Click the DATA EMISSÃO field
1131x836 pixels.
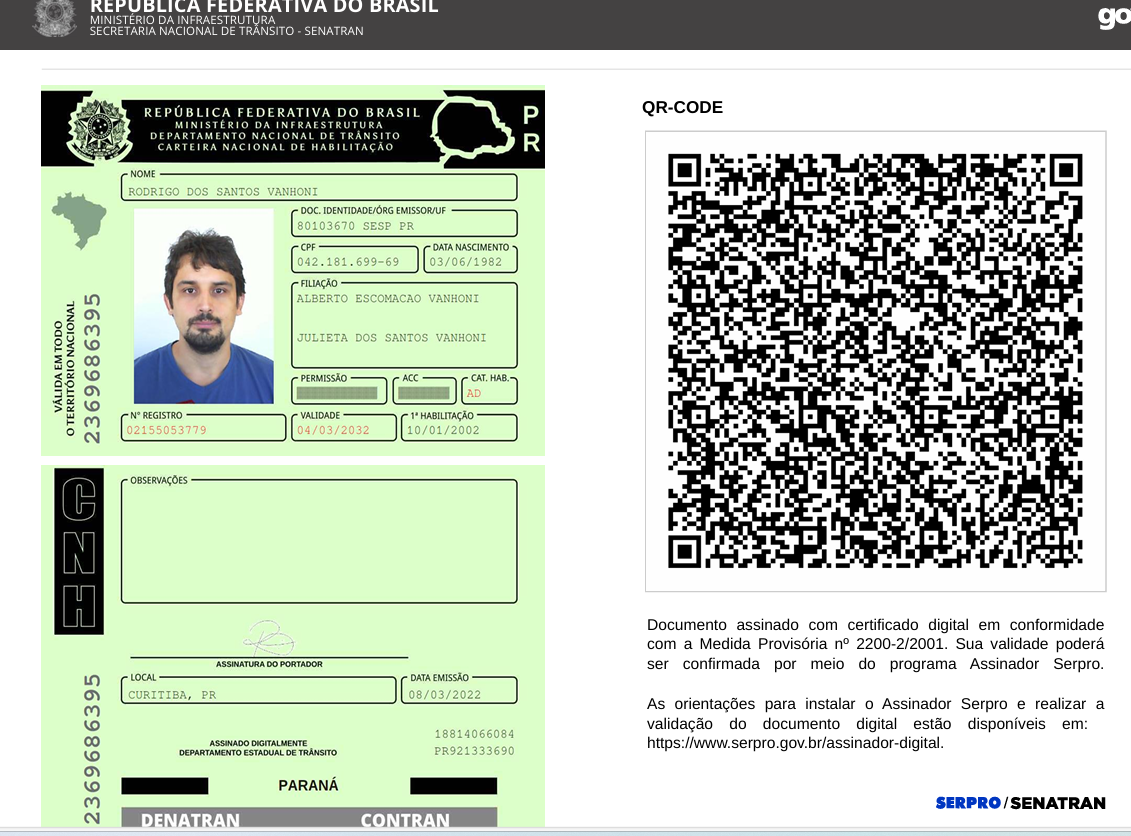coord(459,690)
